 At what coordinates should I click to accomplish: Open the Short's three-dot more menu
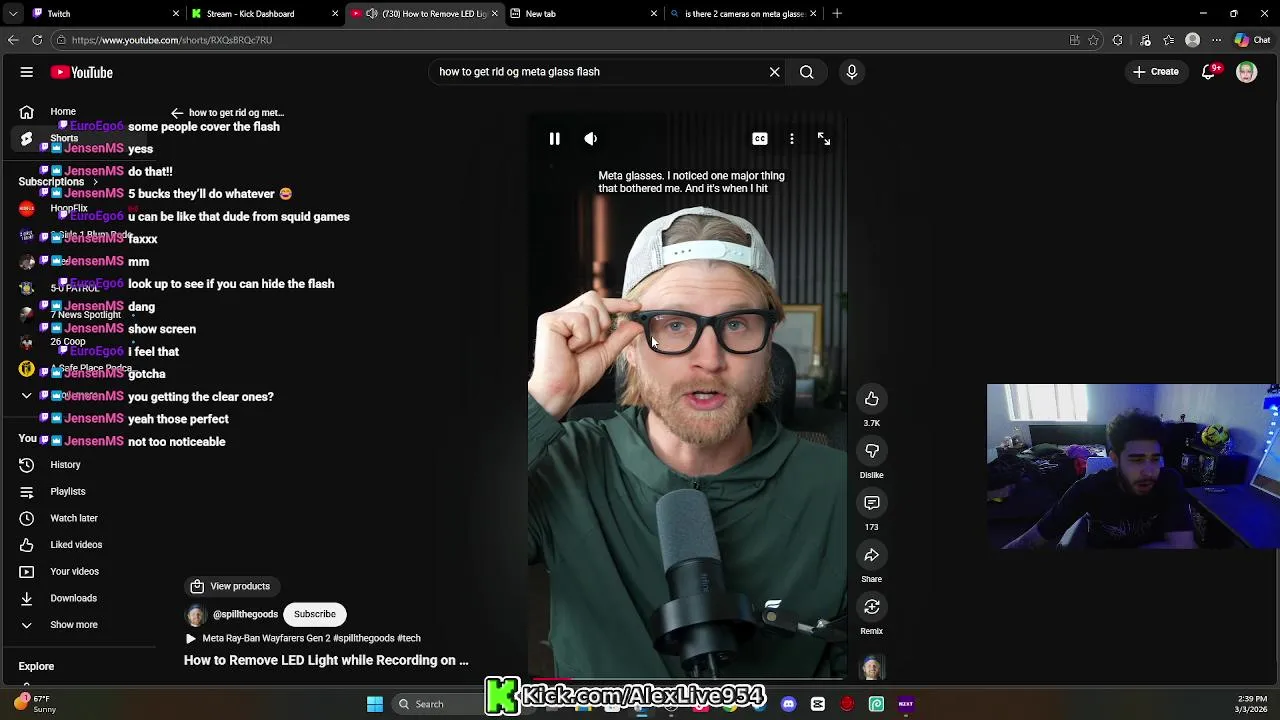tap(792, 139)
